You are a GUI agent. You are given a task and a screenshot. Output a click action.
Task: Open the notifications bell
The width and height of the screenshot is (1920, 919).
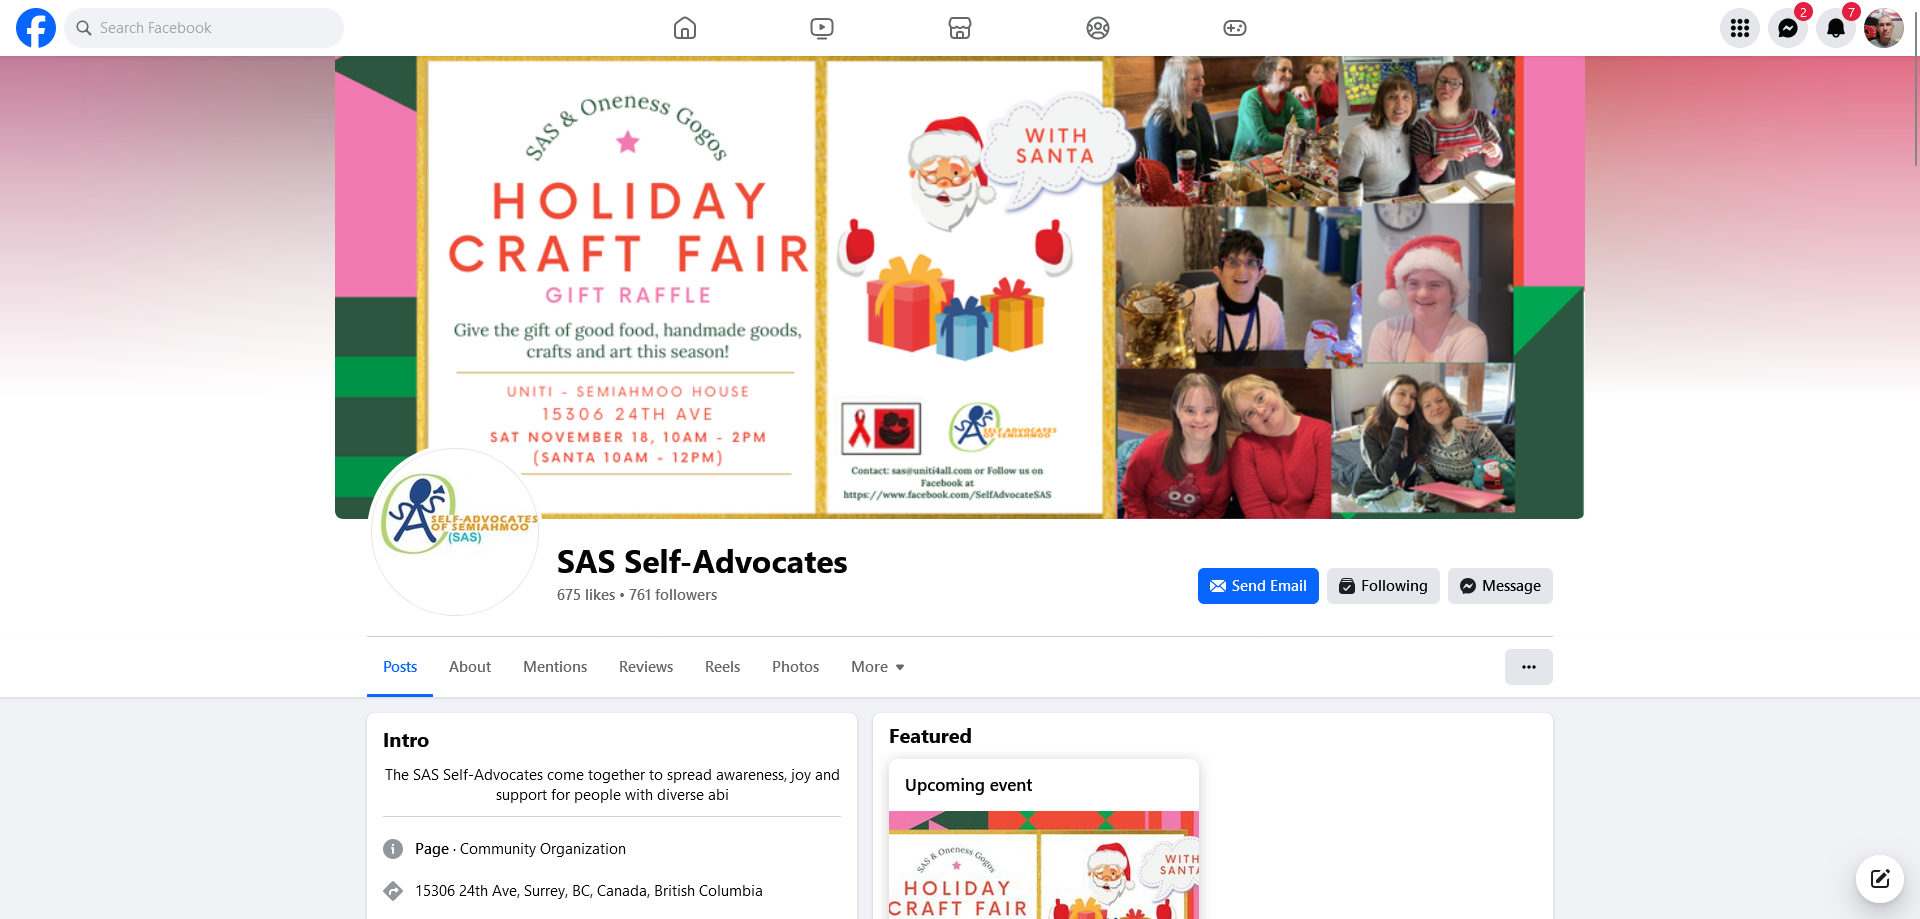click(x=1836, y=28)
